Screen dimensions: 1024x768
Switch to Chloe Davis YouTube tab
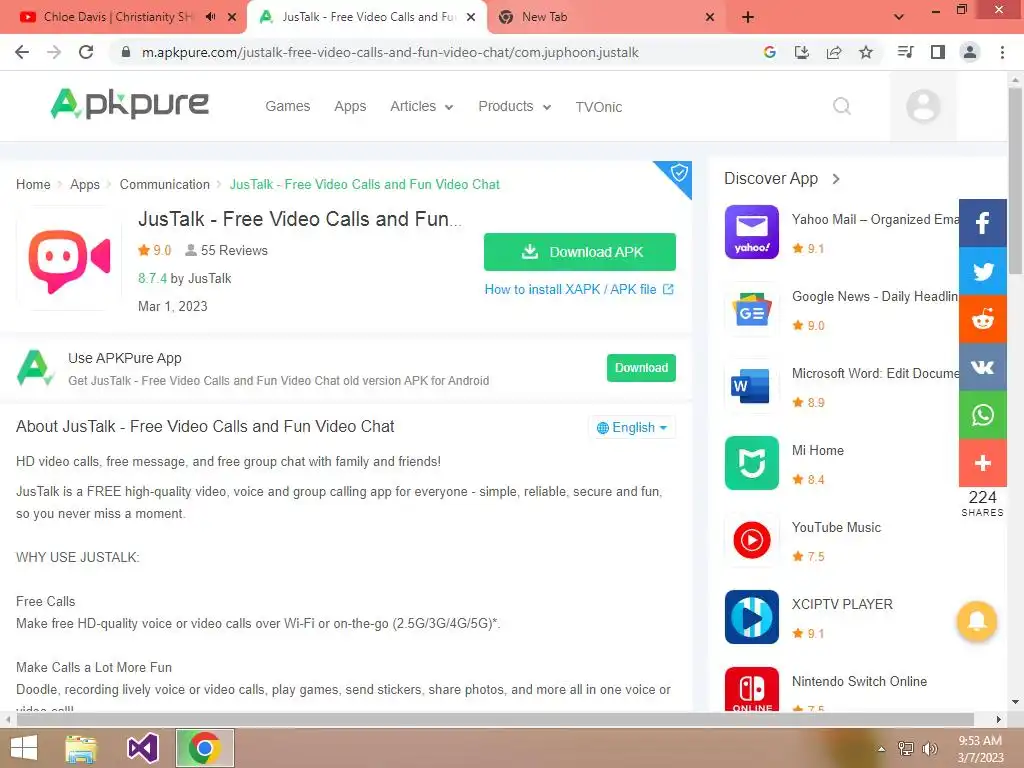pos(118,17)
